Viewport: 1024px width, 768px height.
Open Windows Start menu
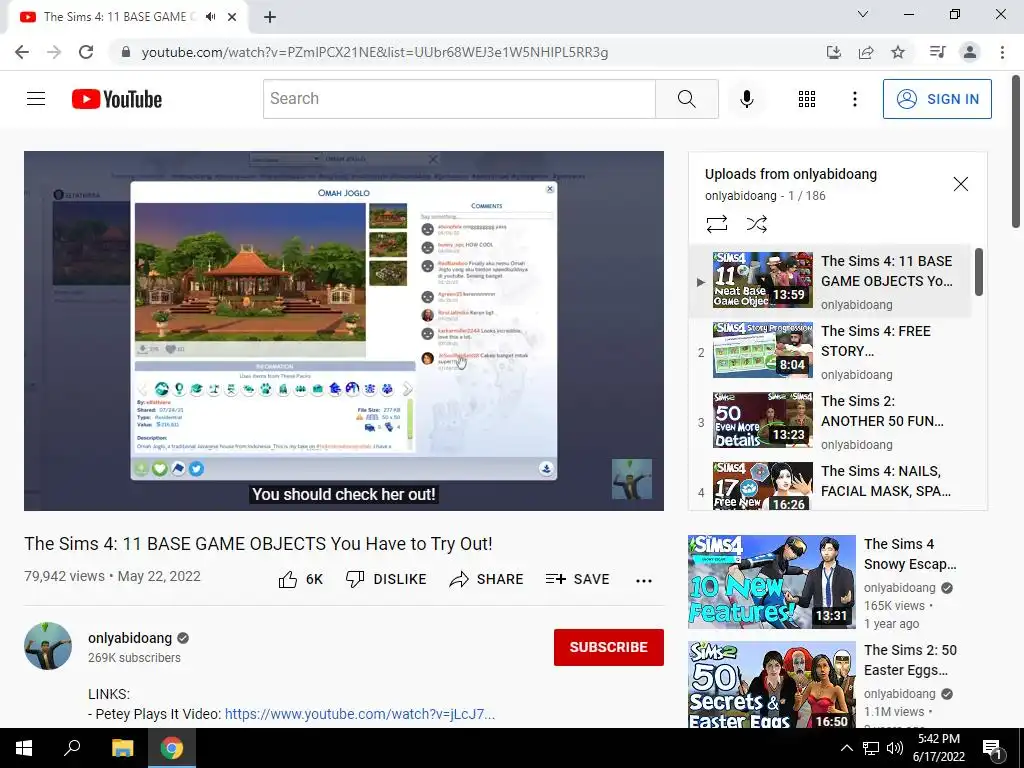(x=24, y=748)
